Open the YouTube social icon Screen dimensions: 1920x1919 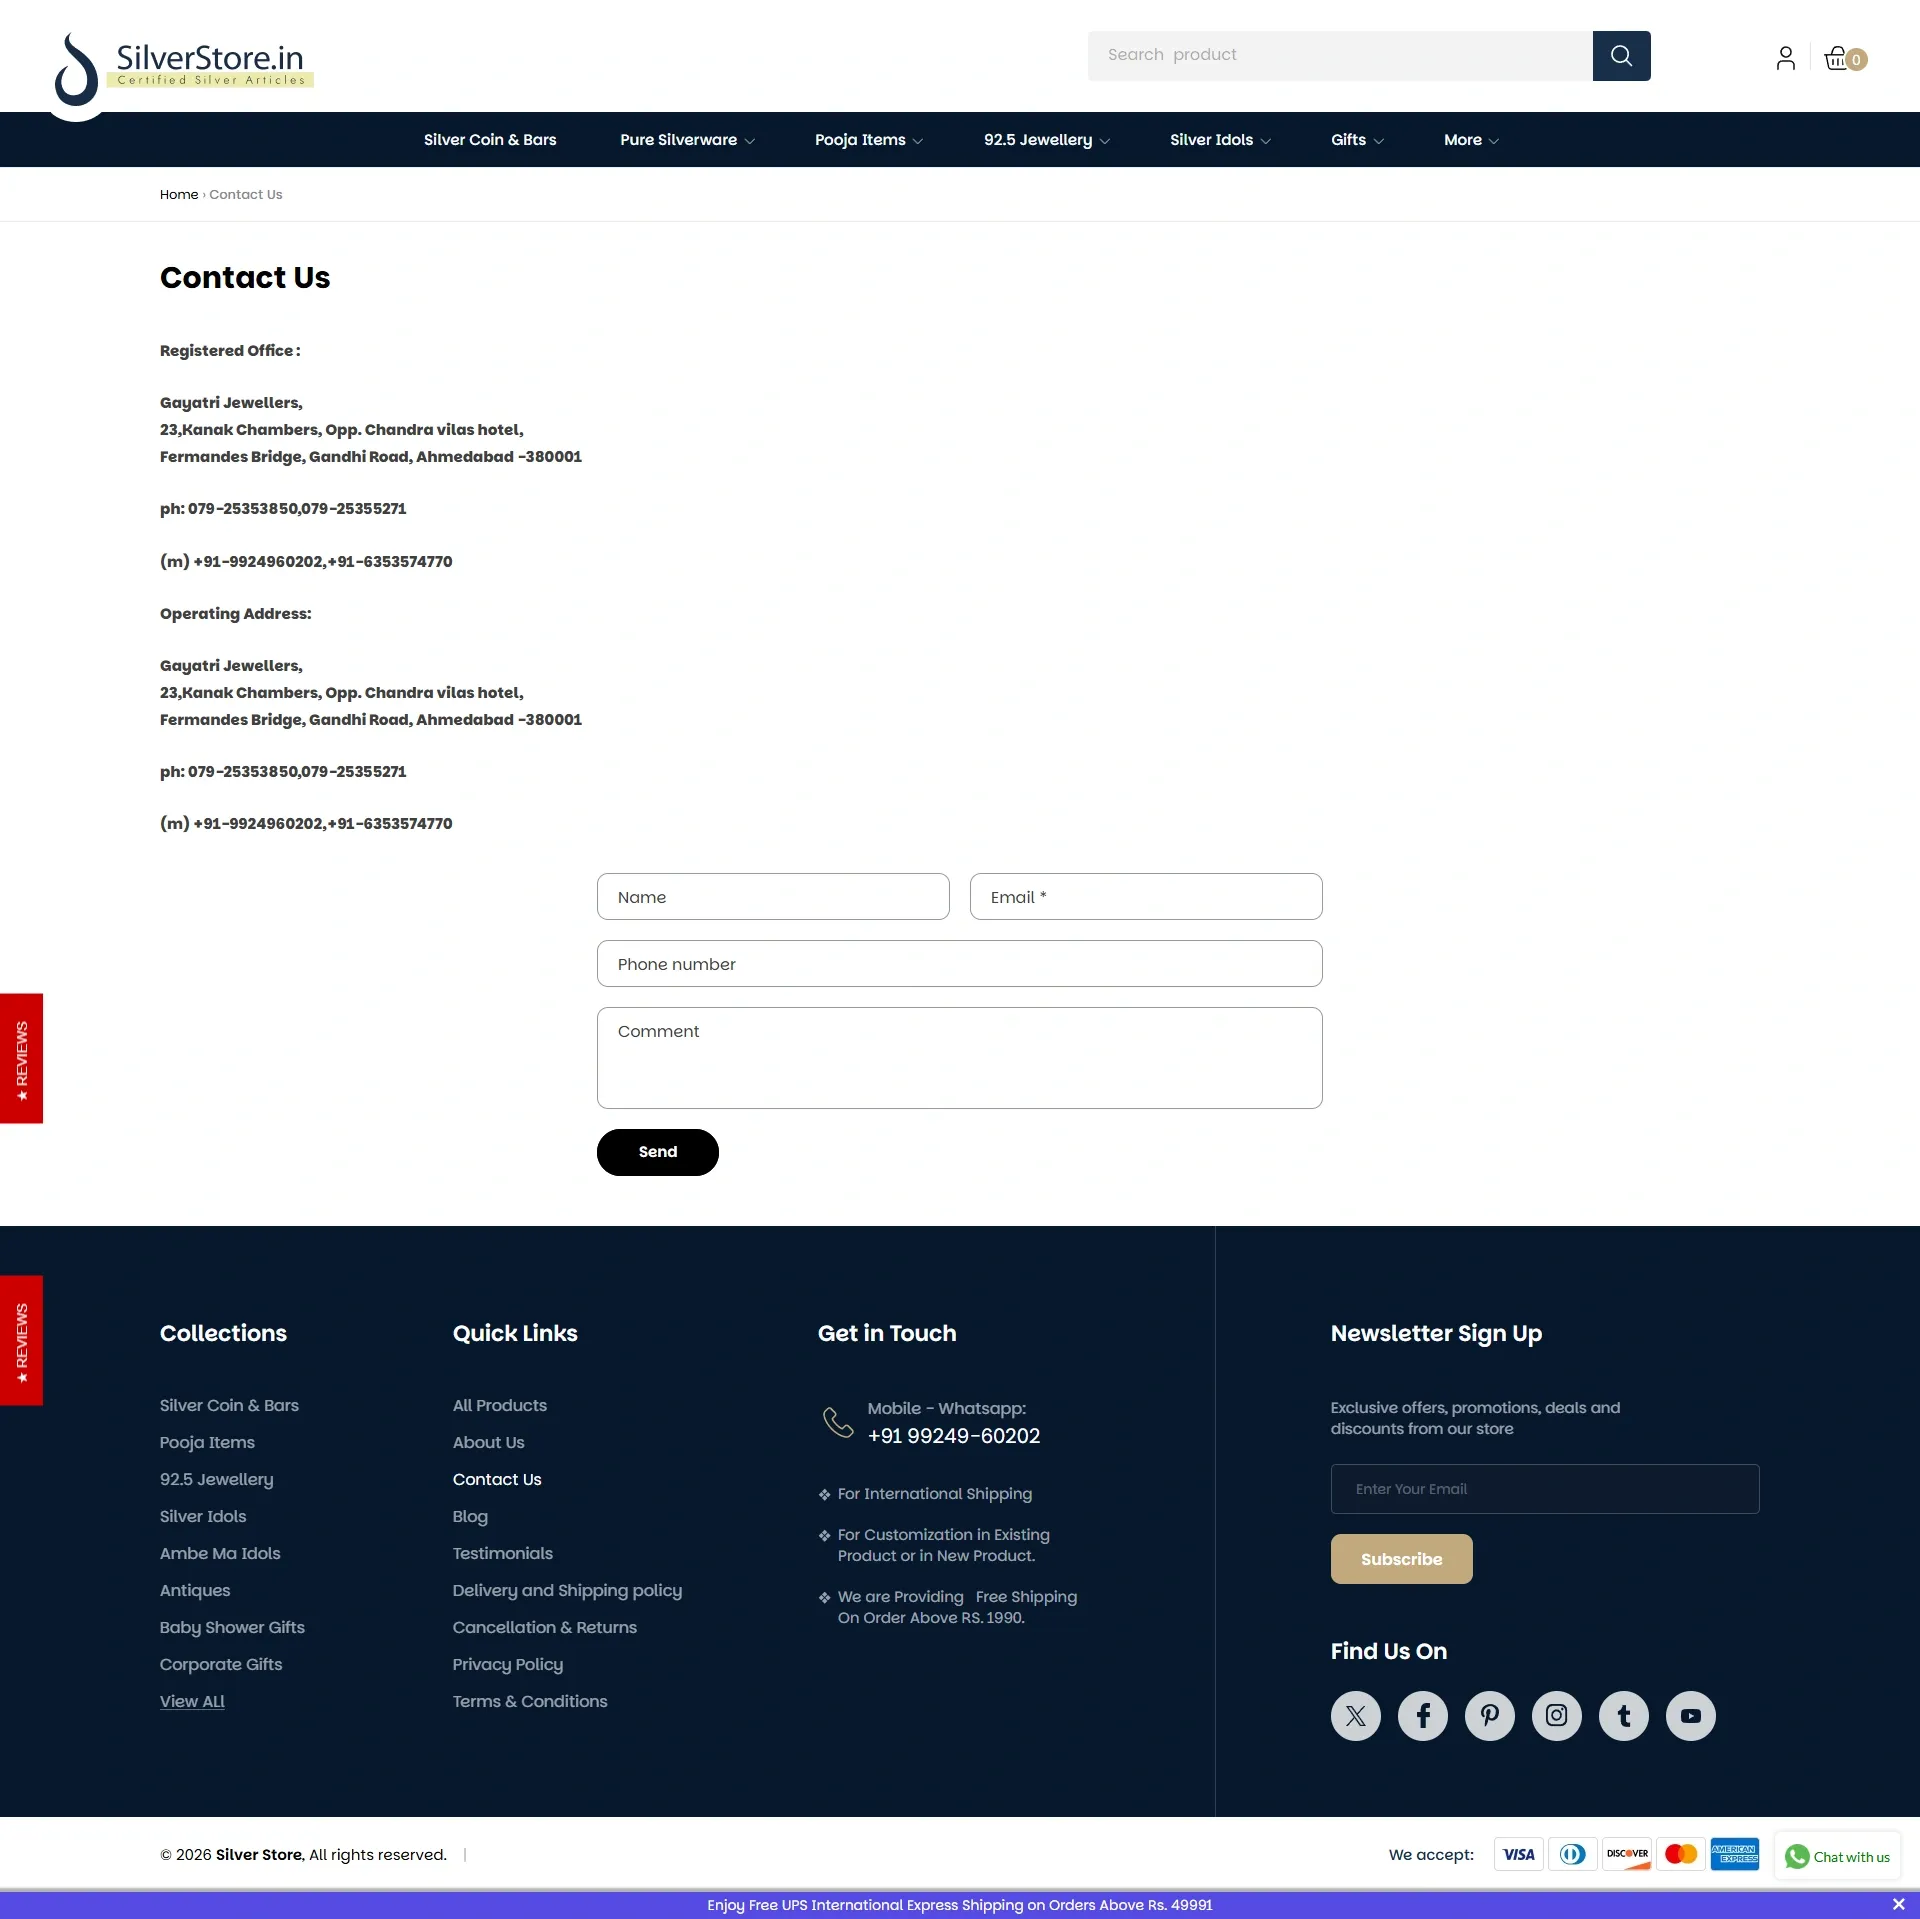pos(1691,1716)
